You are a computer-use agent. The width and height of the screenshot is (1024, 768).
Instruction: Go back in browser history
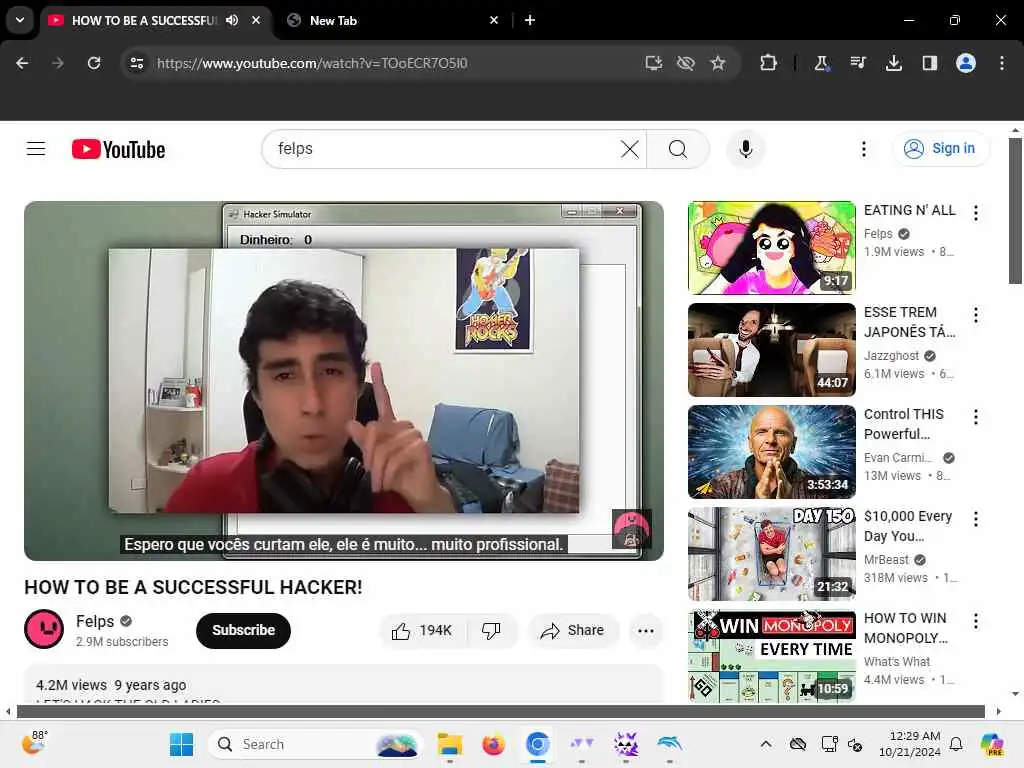(x=22, y=63)
